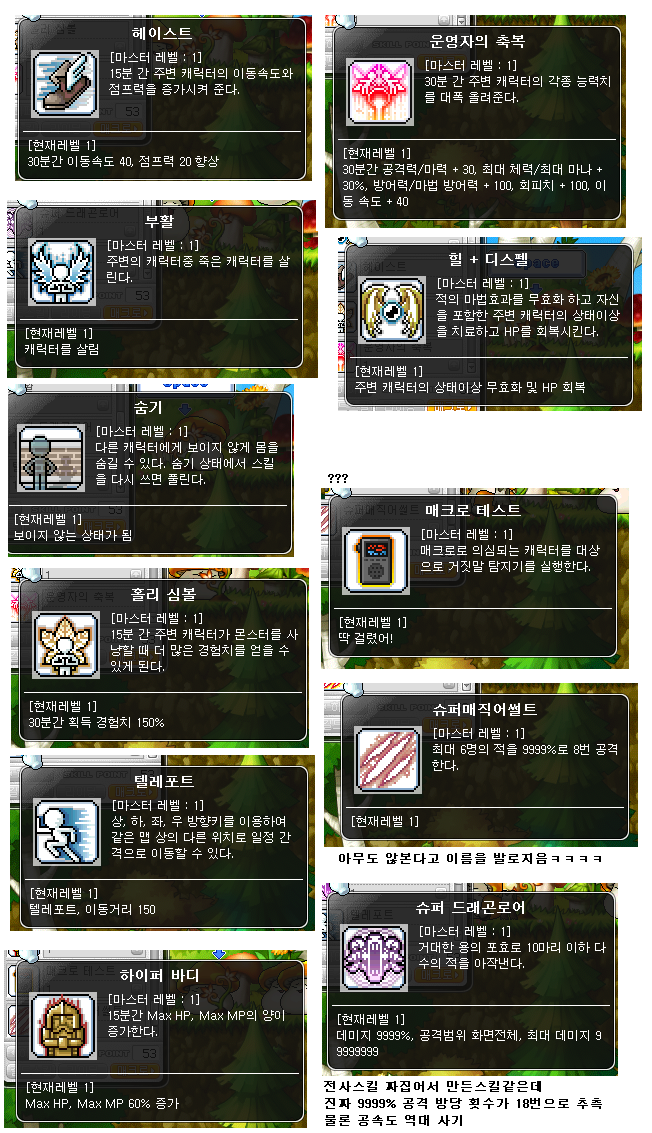Select the Hide skill character icon

(x=51, y=458)
